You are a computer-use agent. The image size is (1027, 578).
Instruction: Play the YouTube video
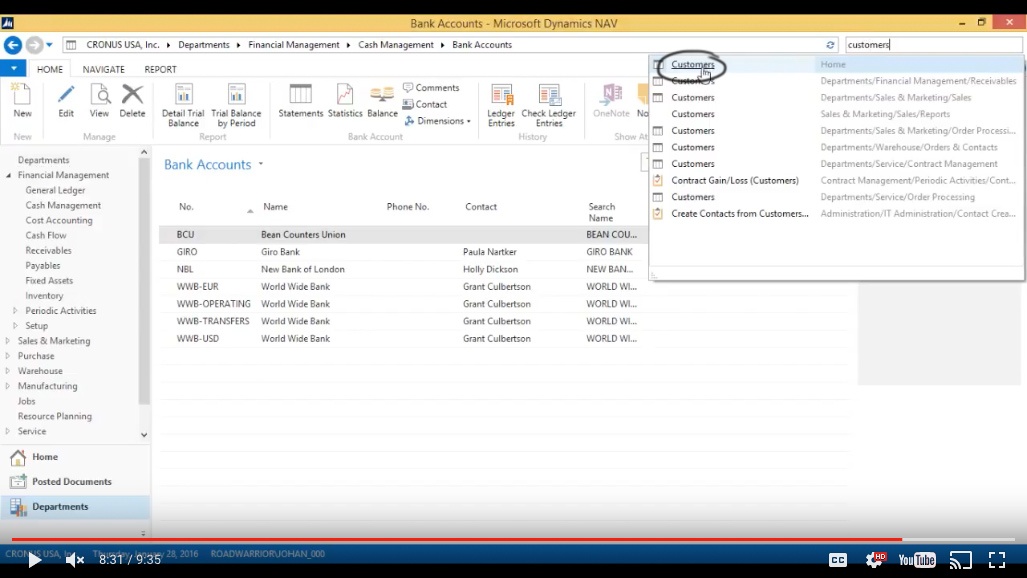(34, 560)
